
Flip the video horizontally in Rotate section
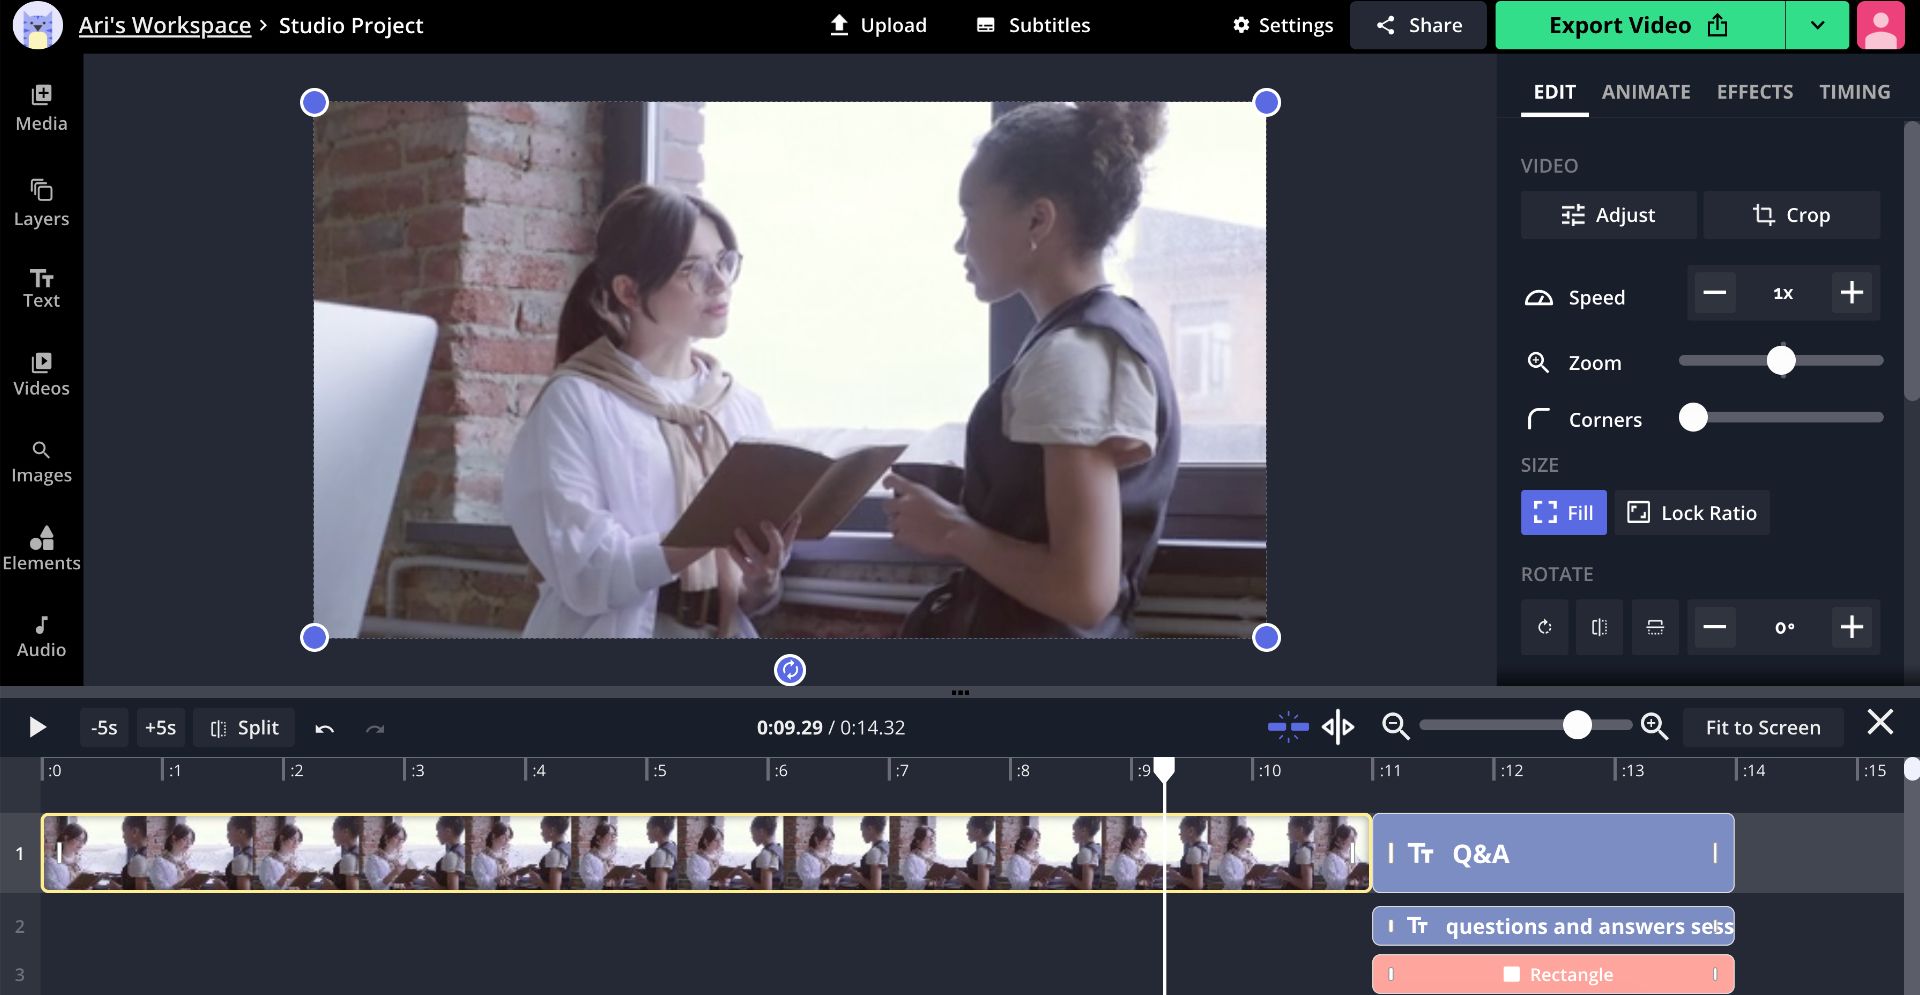(1599, 627)
